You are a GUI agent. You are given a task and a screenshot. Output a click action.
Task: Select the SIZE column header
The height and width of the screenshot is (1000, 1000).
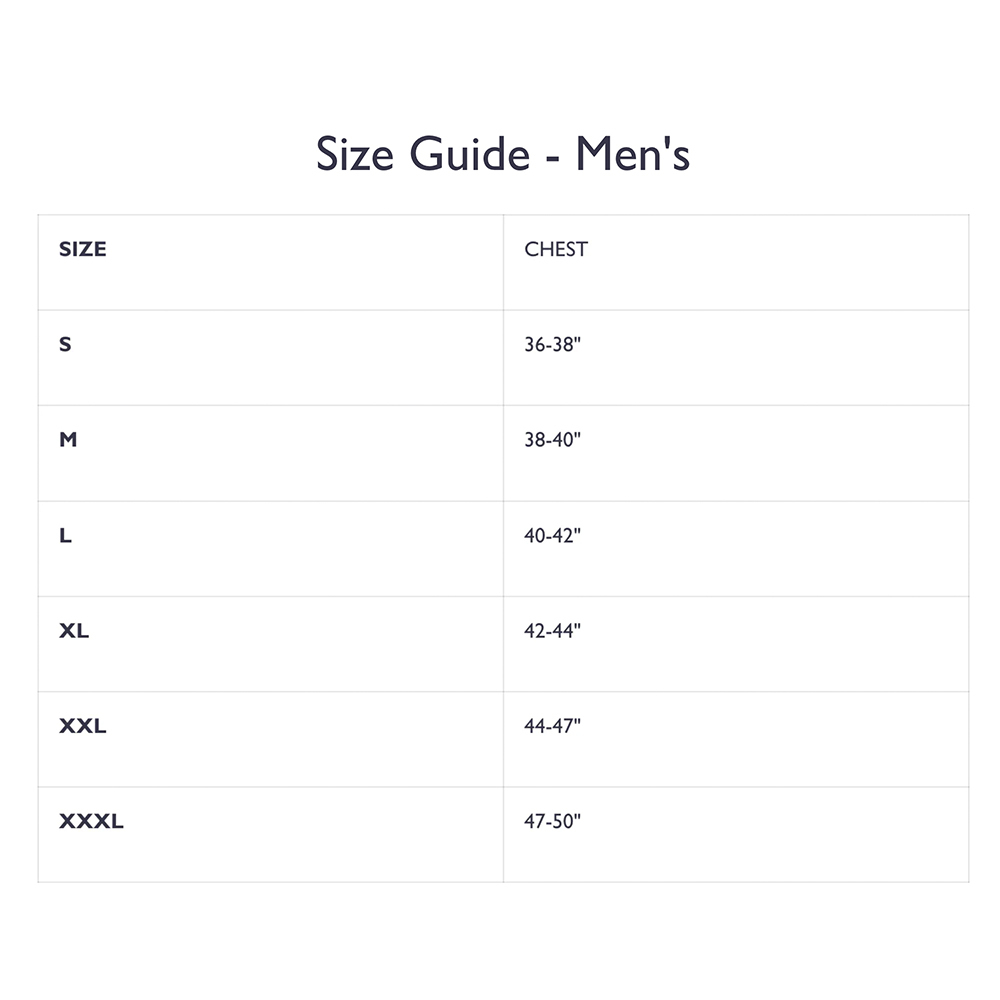pyautogui.click(x=82, y=249)
